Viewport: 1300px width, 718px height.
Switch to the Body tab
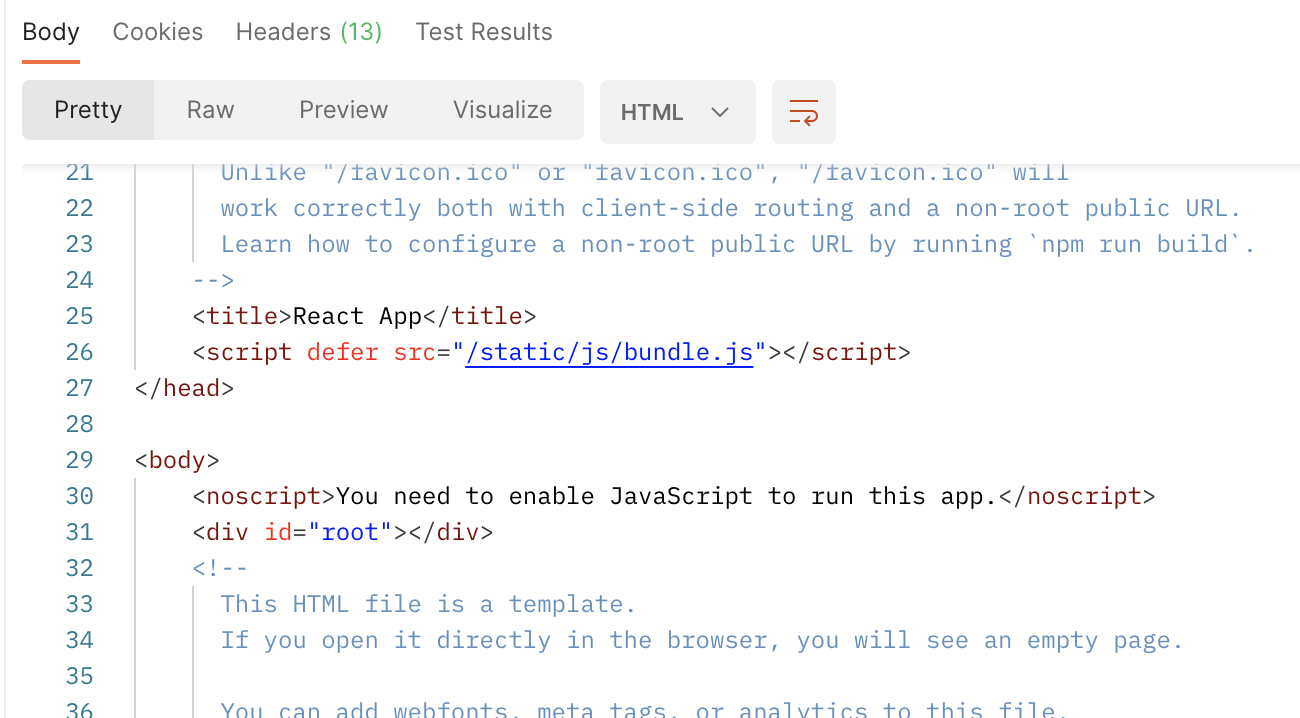(x=51, y=32)
